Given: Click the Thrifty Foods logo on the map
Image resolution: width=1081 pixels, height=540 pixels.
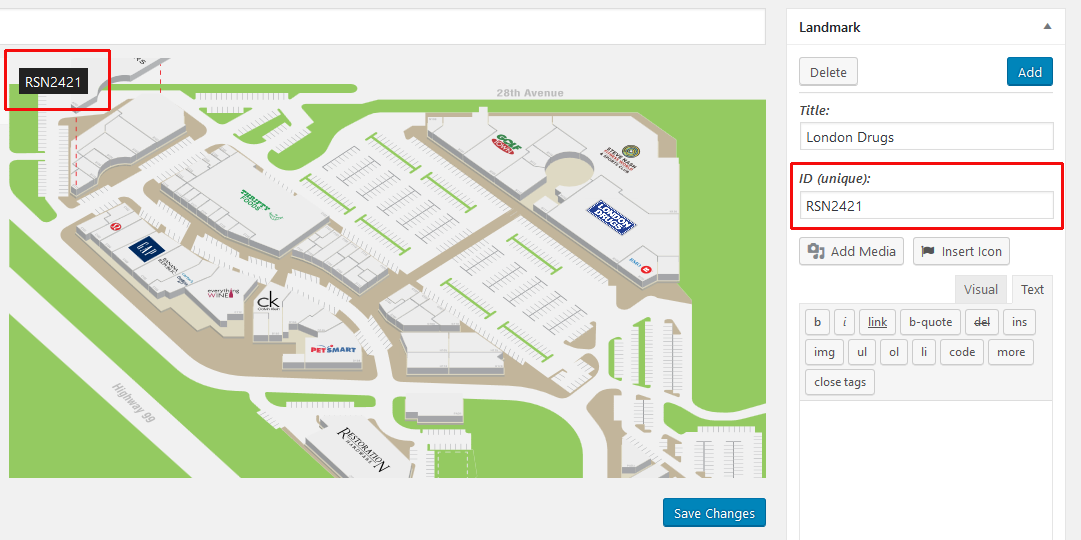Looking at the screenshot, I should pyautogui.click(x=257, y=200).
